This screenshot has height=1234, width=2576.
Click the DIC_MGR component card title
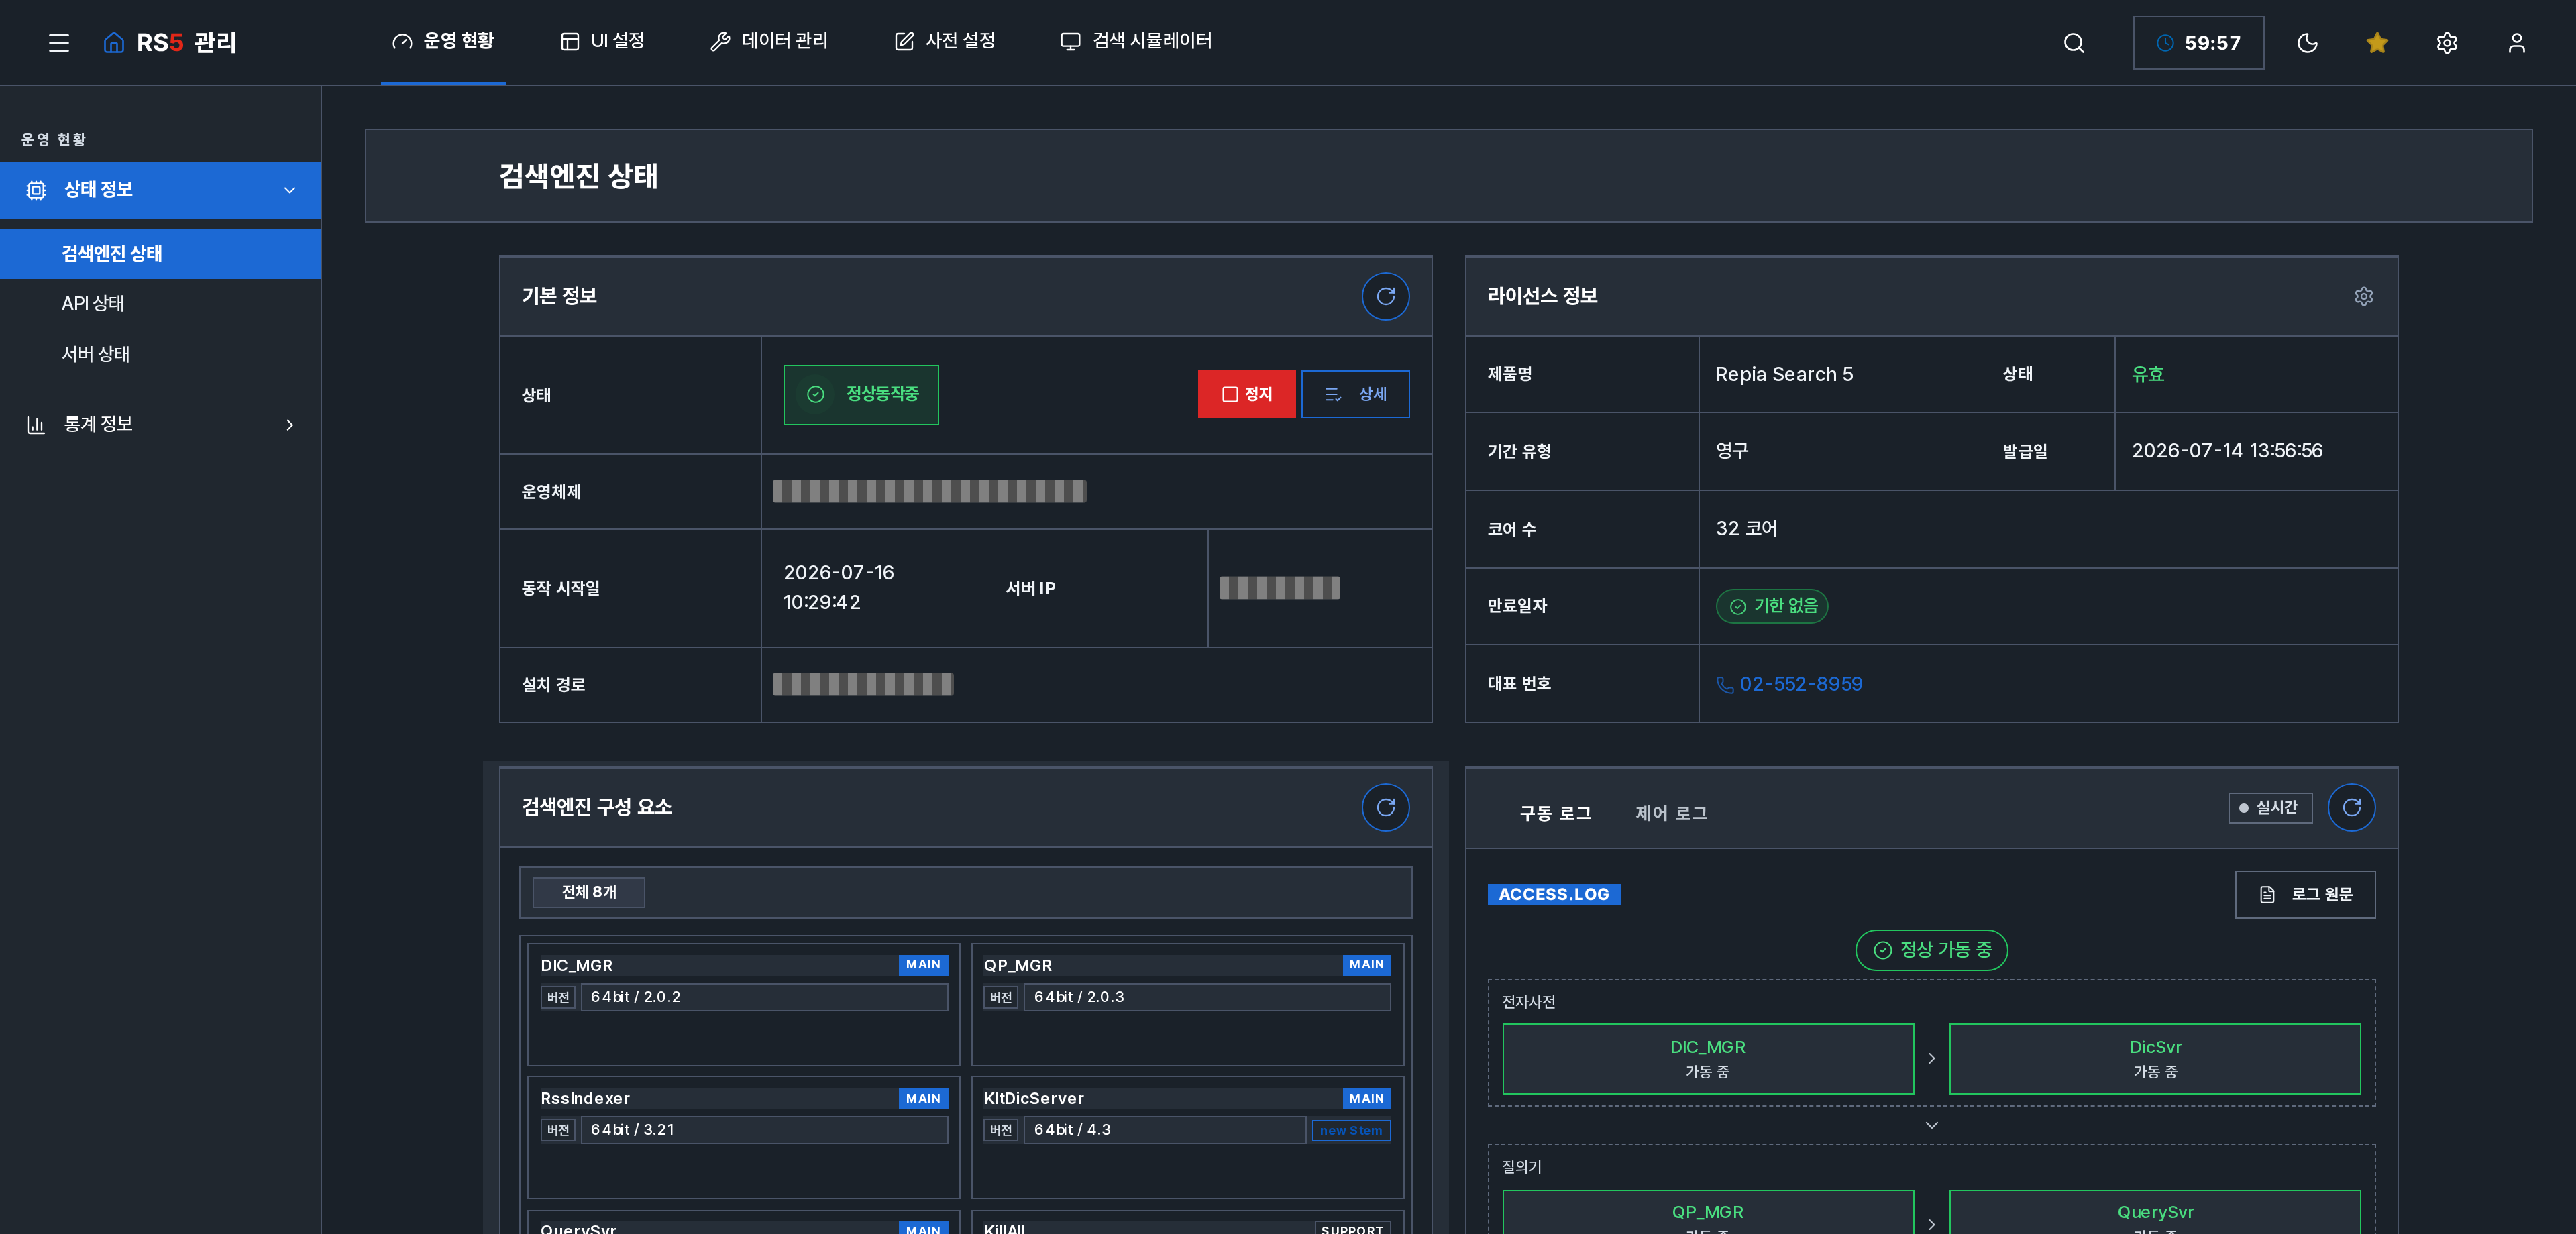576,965
